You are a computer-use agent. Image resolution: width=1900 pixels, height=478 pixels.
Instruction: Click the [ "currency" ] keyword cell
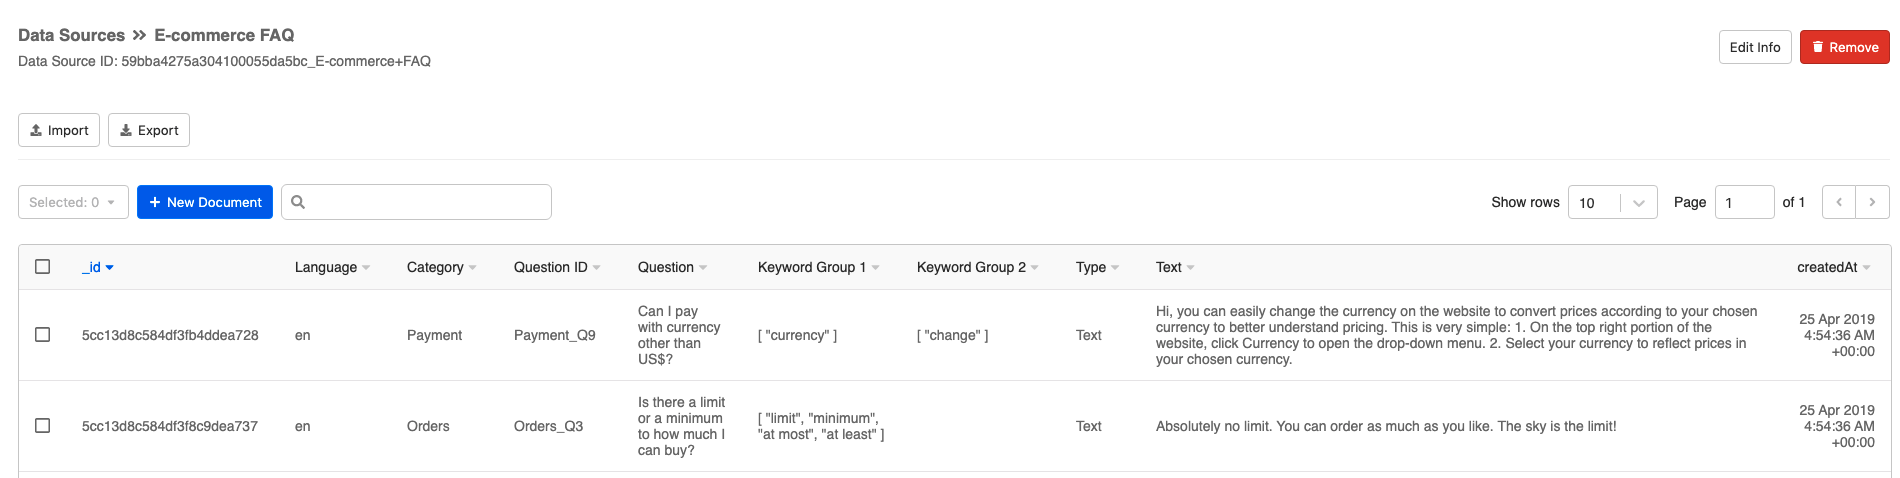click(798, 335)
